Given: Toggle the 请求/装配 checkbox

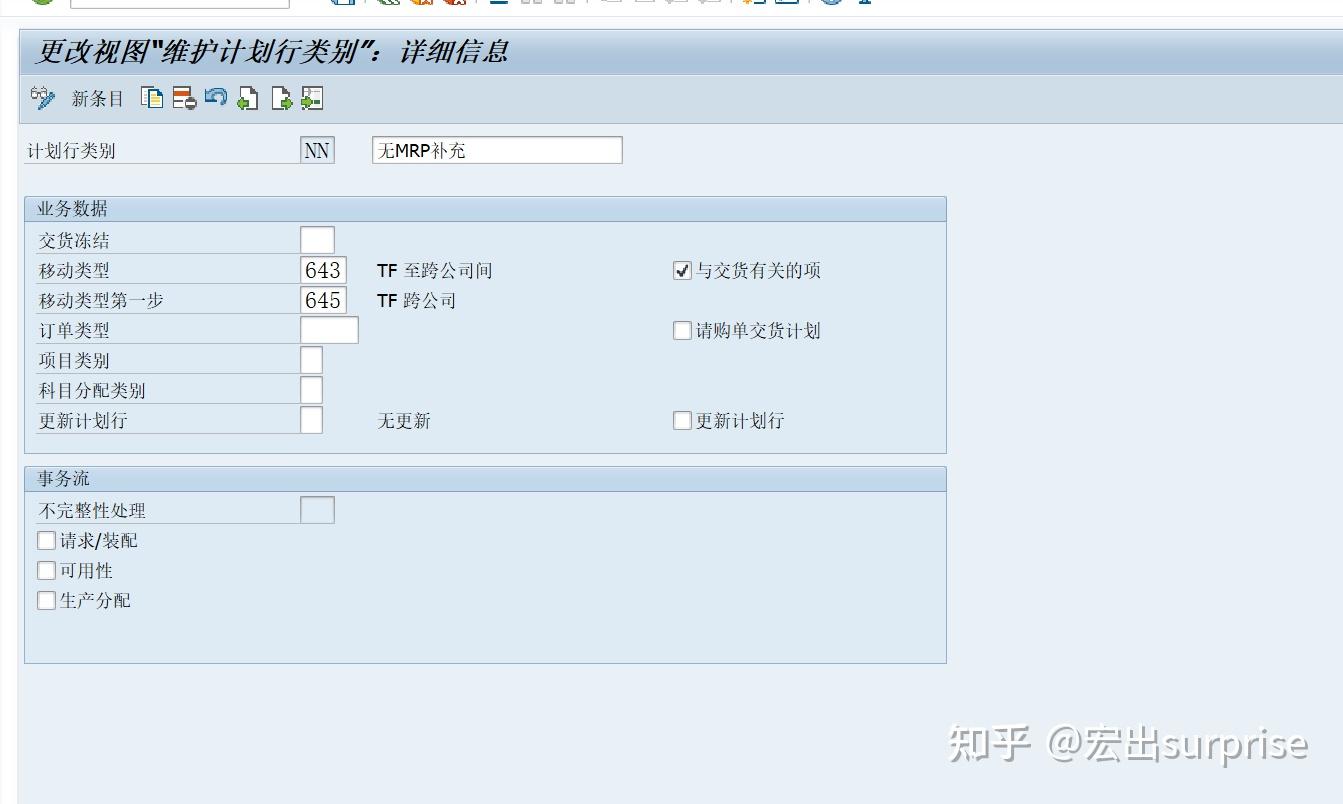Looking at the screenshot, I should (x=45, y=540).
